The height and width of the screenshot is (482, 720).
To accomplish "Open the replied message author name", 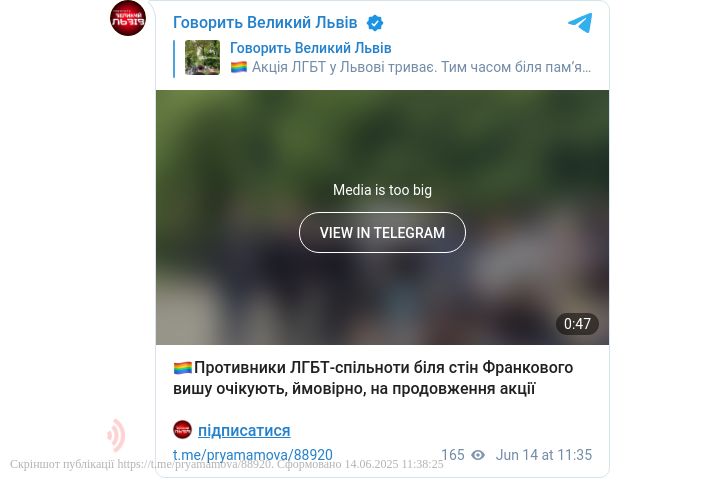I will [x=310, y=48].
